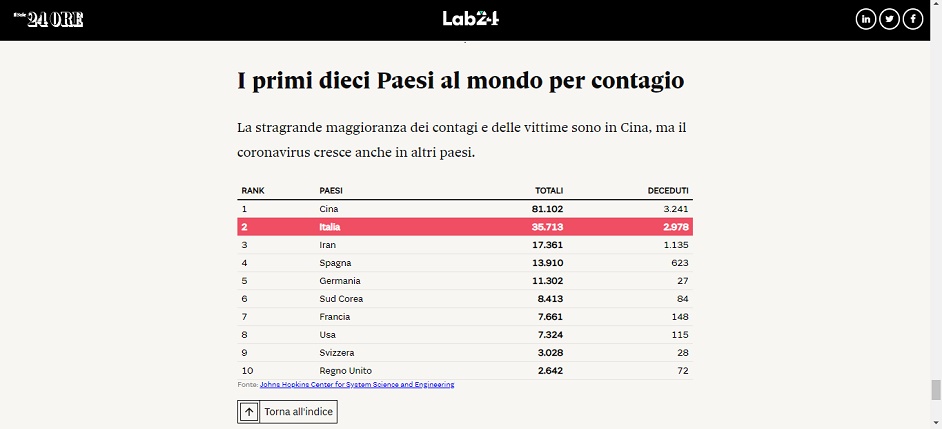This screenshot has height=429, width=942.
Task: Open the Johns Hopkins Center source link
Action: tap(357, 385)
